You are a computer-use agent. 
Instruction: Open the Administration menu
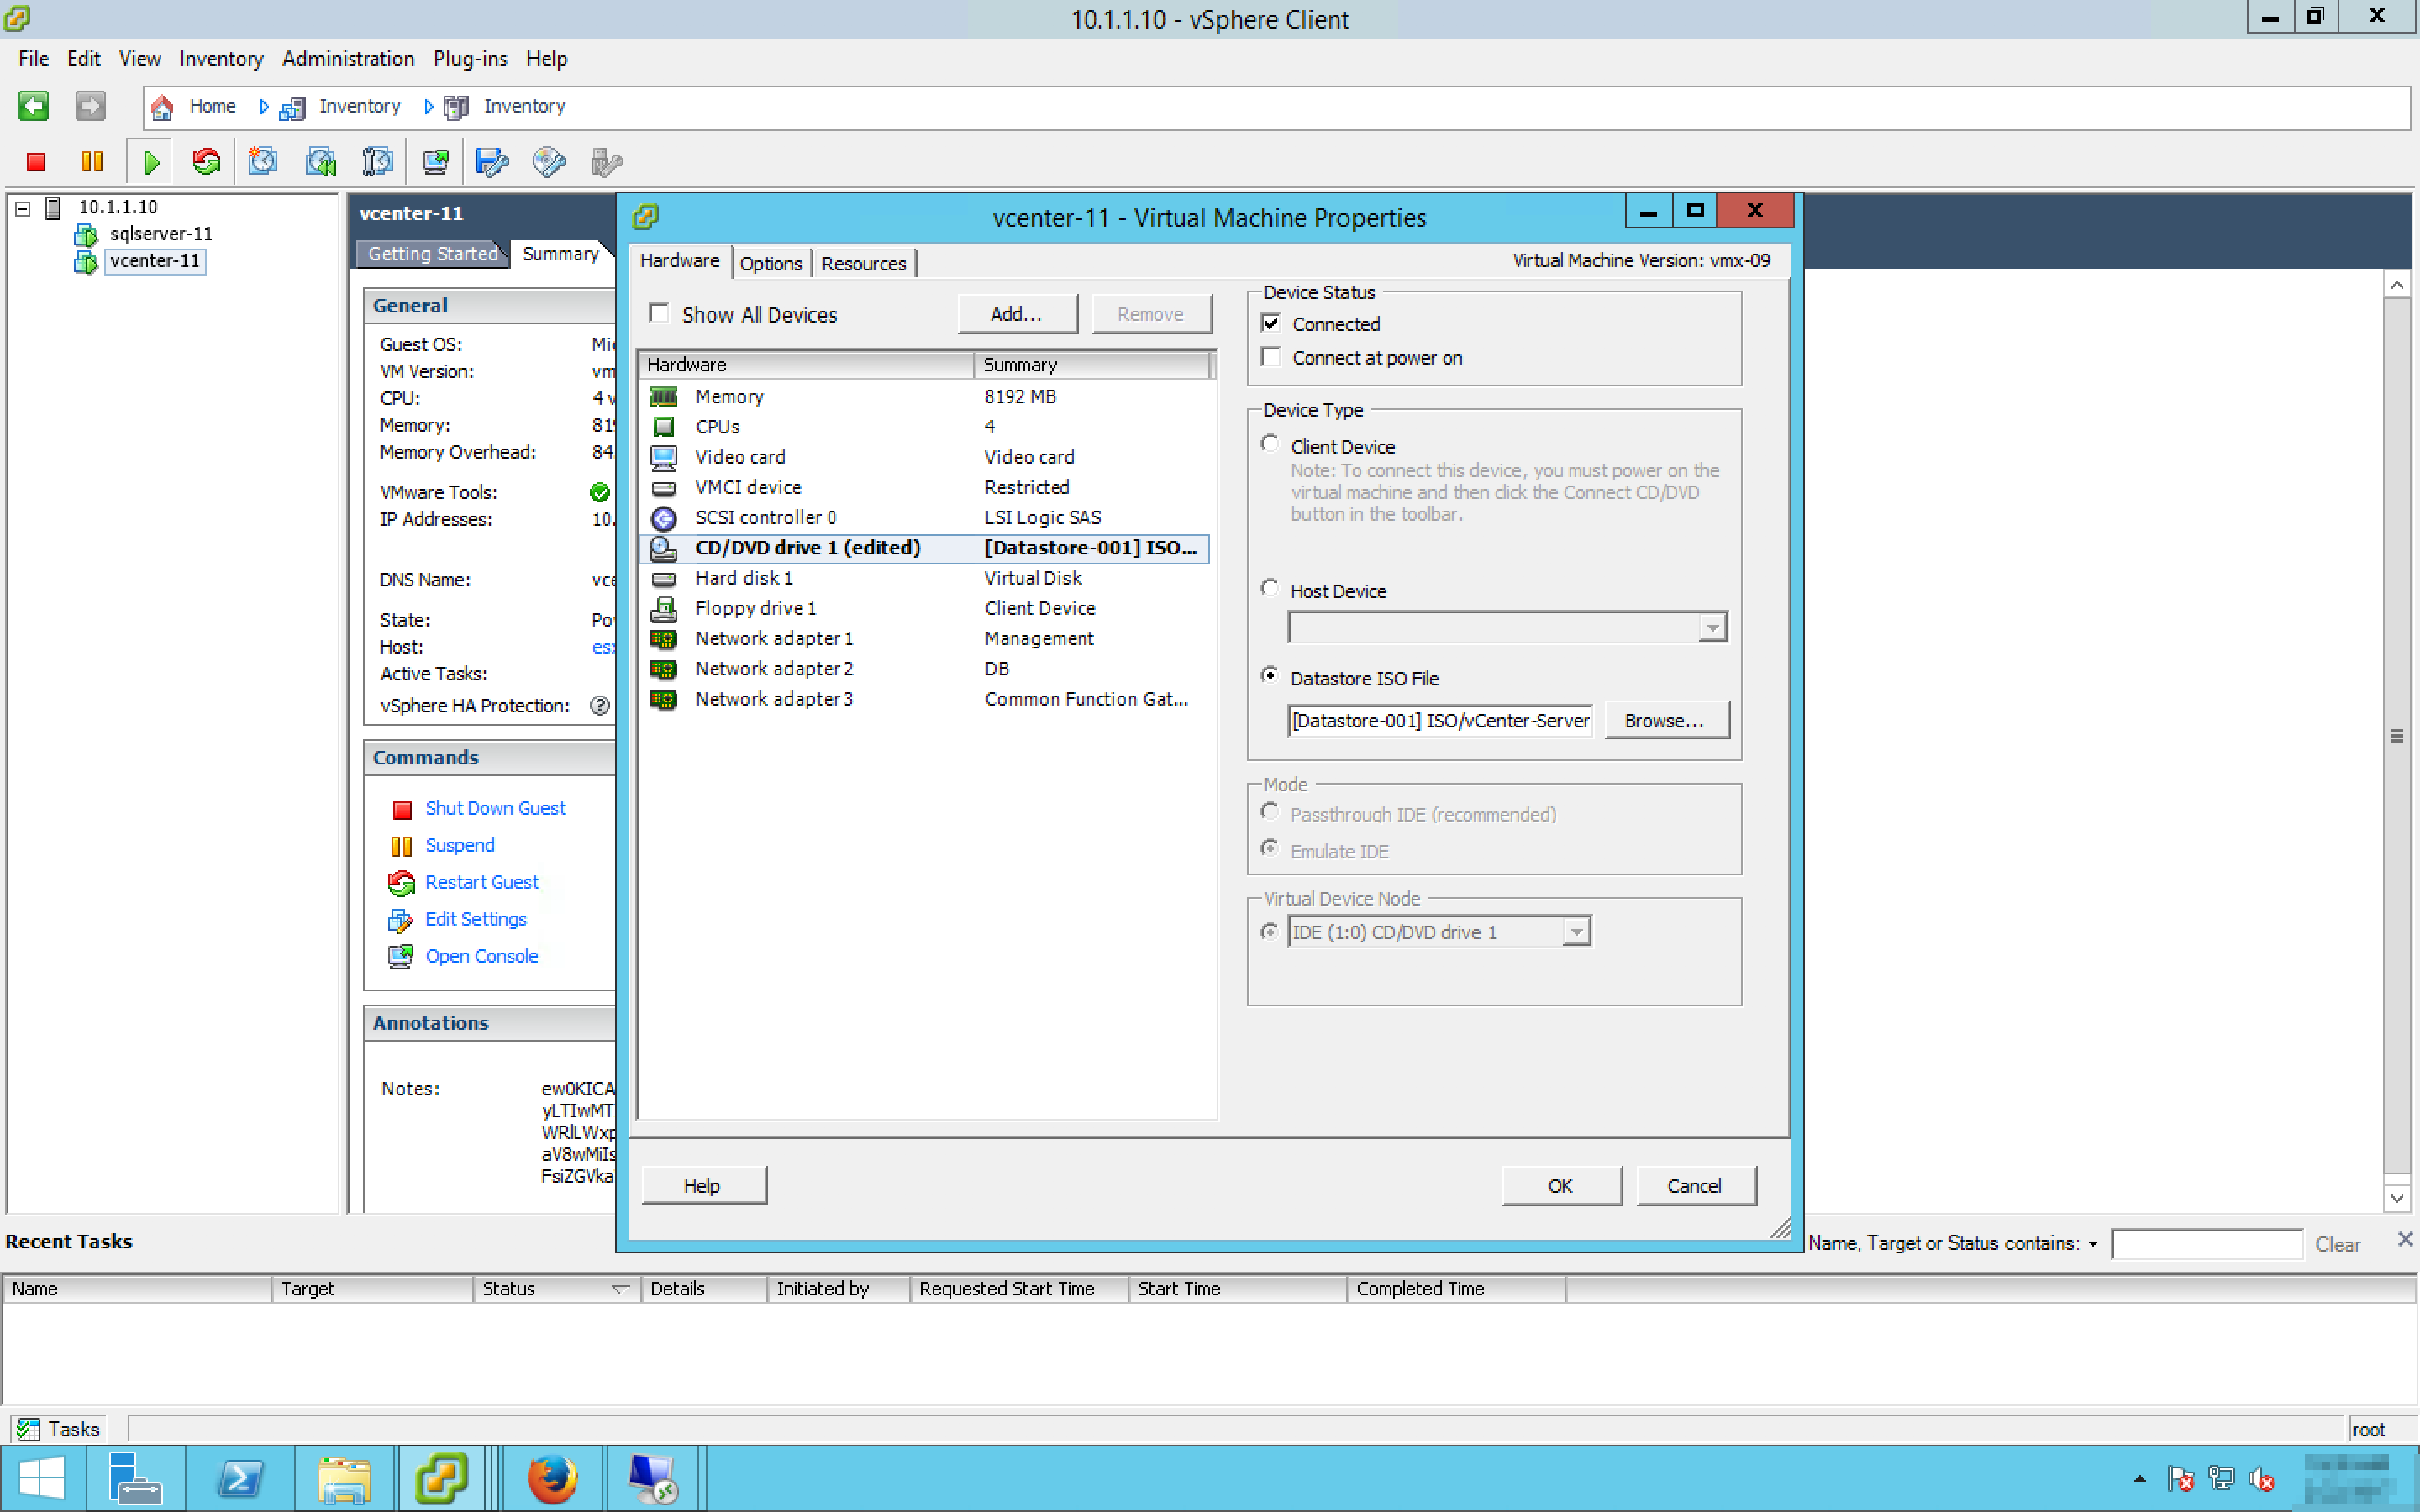pyautogui.click(x=347, y=58)
